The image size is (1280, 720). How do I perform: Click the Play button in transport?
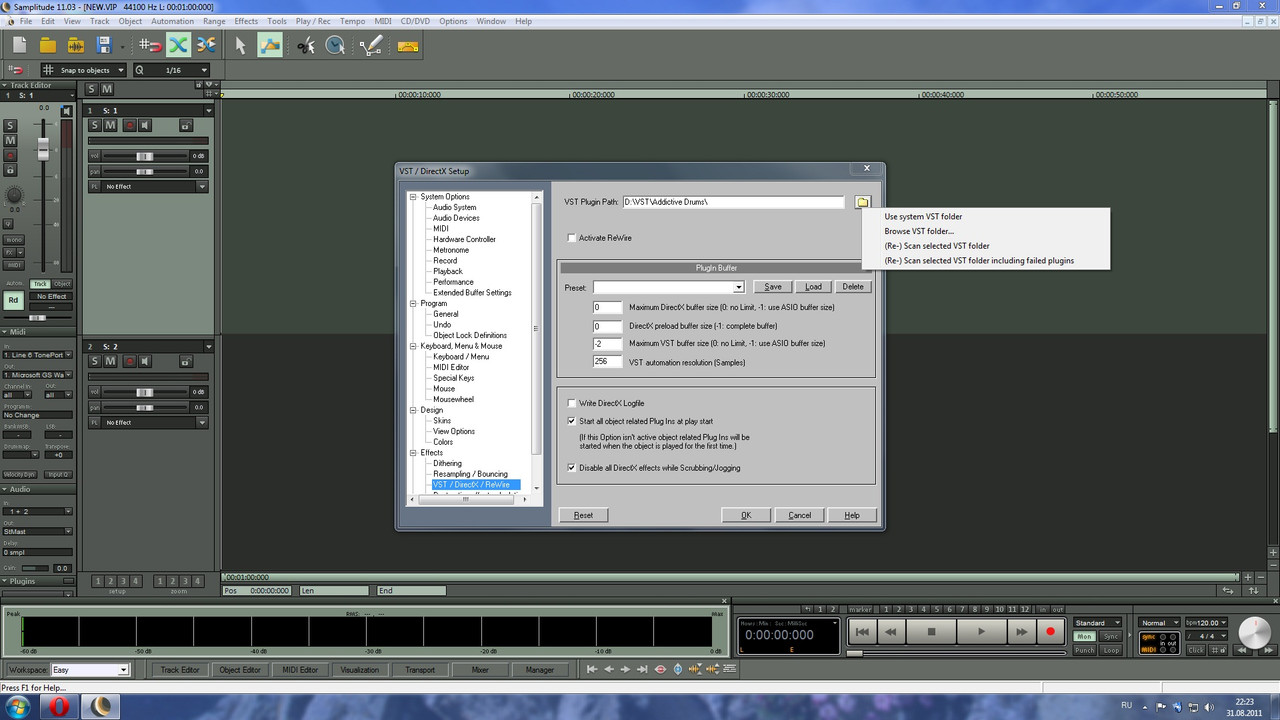point(981,632)
